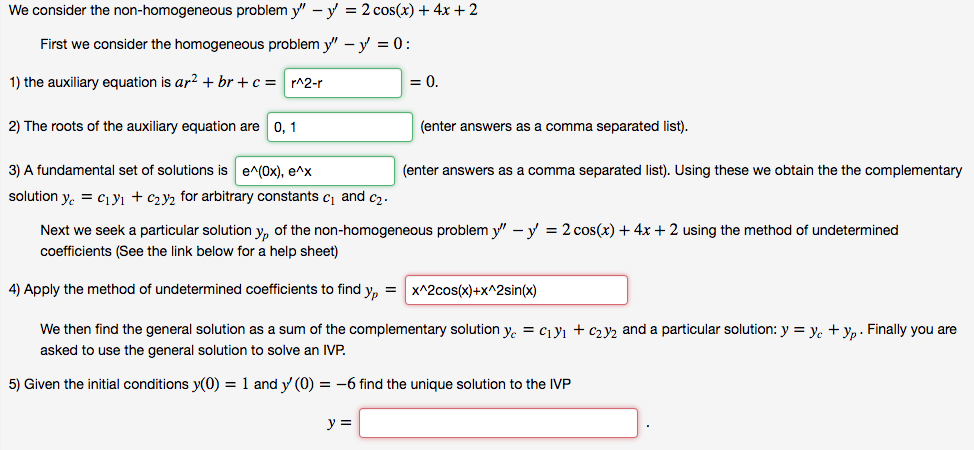974x450 pixels.
Task: Click the auxiliary equation field containing r^2-r
Action: [343, 83]
